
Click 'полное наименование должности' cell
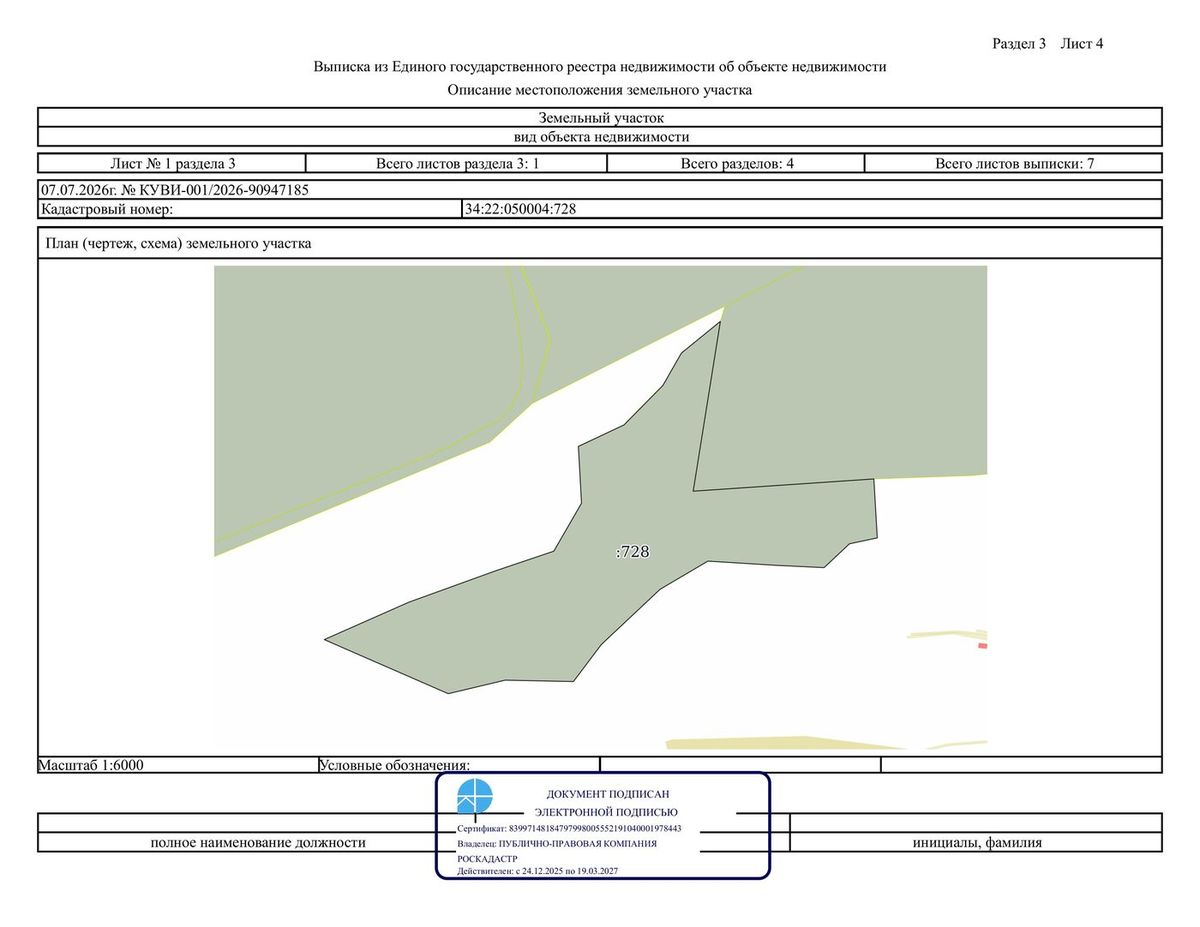258,842
